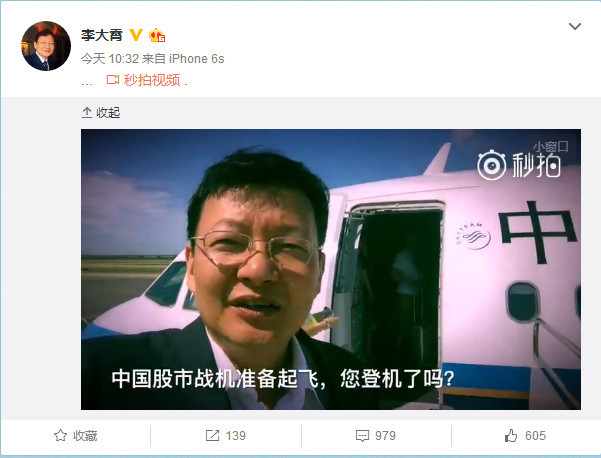
Task: Click the yellow V verification badge
Action: (x=136, y=35)
